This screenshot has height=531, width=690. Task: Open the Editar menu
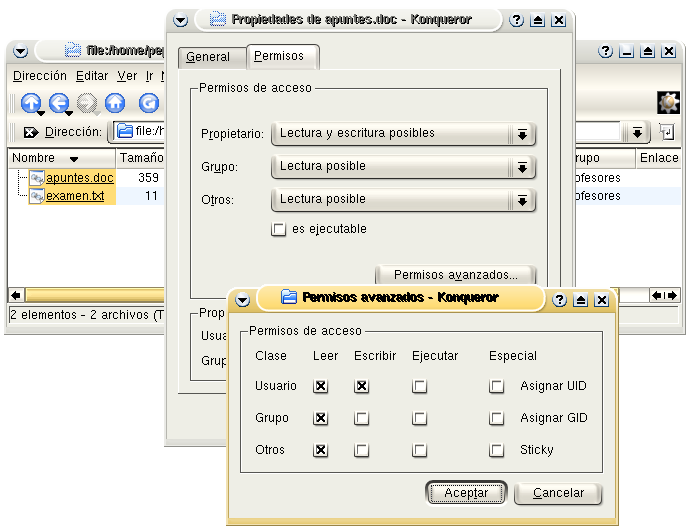pyautogui.click(x=92, y=76)
